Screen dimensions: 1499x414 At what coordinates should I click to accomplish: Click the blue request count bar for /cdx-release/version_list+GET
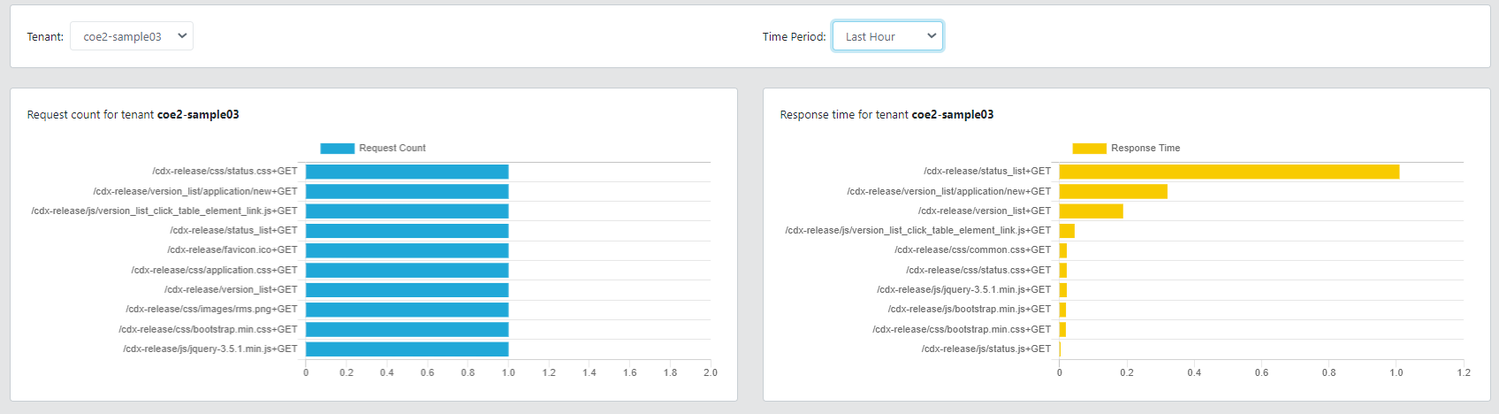(x=407, y=290)
